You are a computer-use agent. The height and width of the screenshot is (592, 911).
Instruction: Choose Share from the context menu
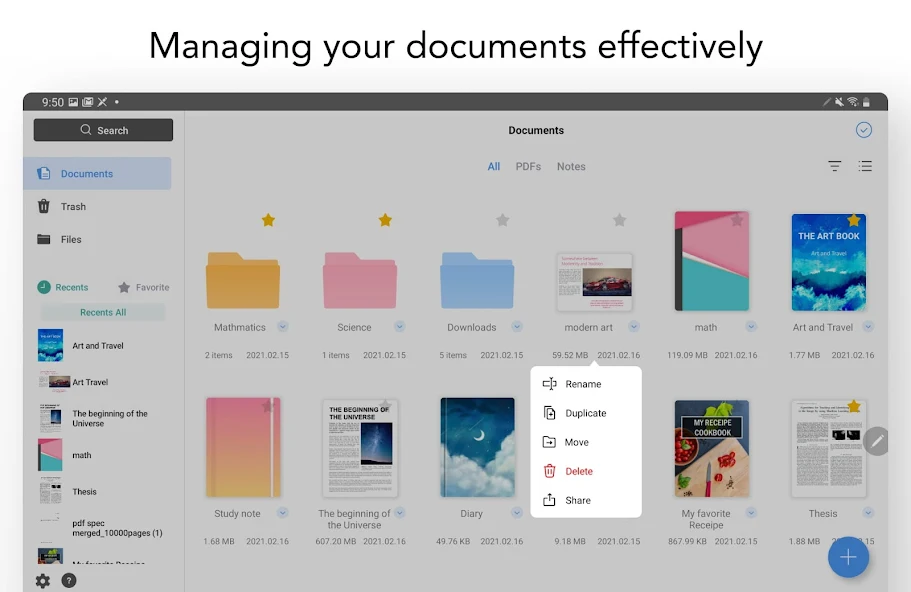(x=586, y=500)
